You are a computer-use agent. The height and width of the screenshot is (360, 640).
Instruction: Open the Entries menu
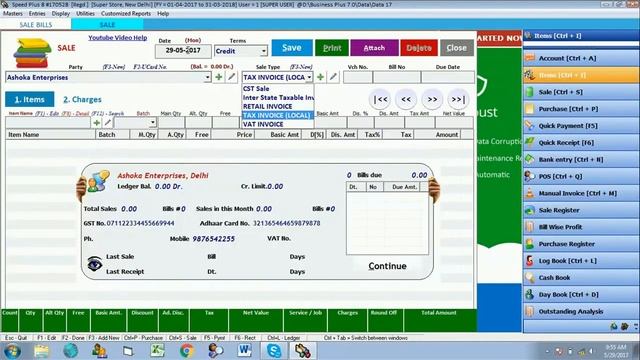pyautogui.click(x=37, y=13)
